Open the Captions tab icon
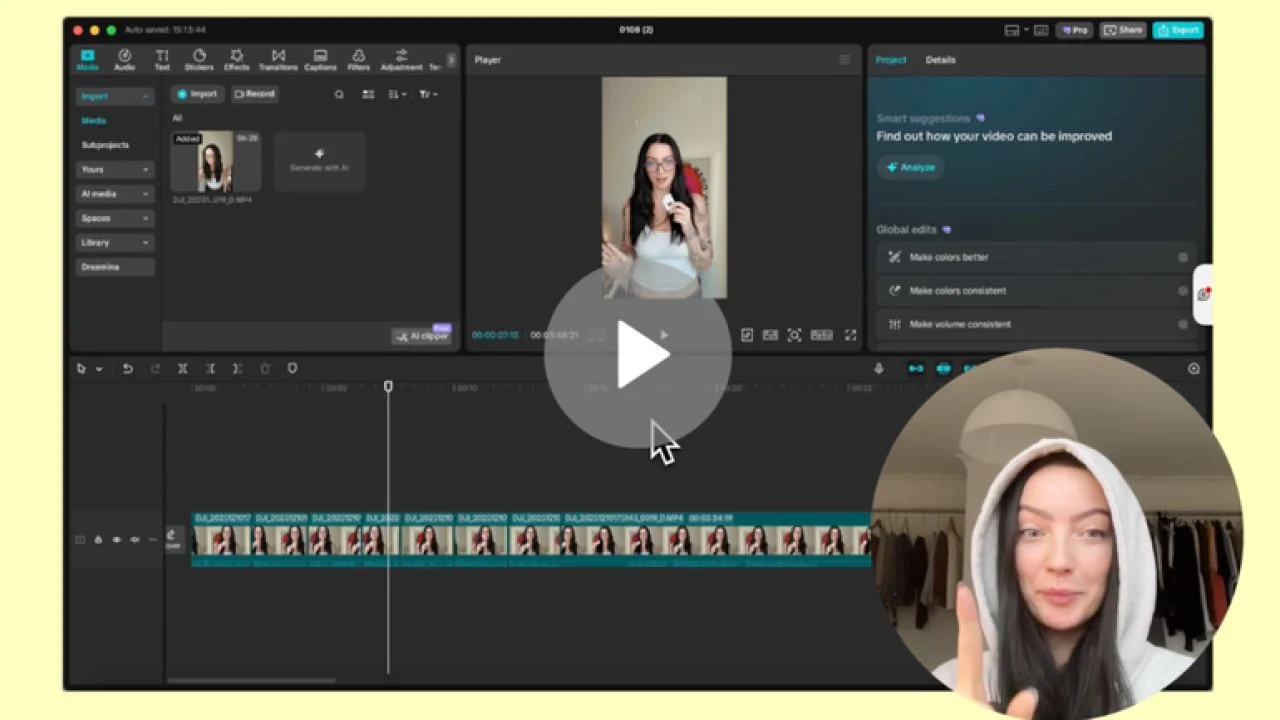 [x=320, y=59]
